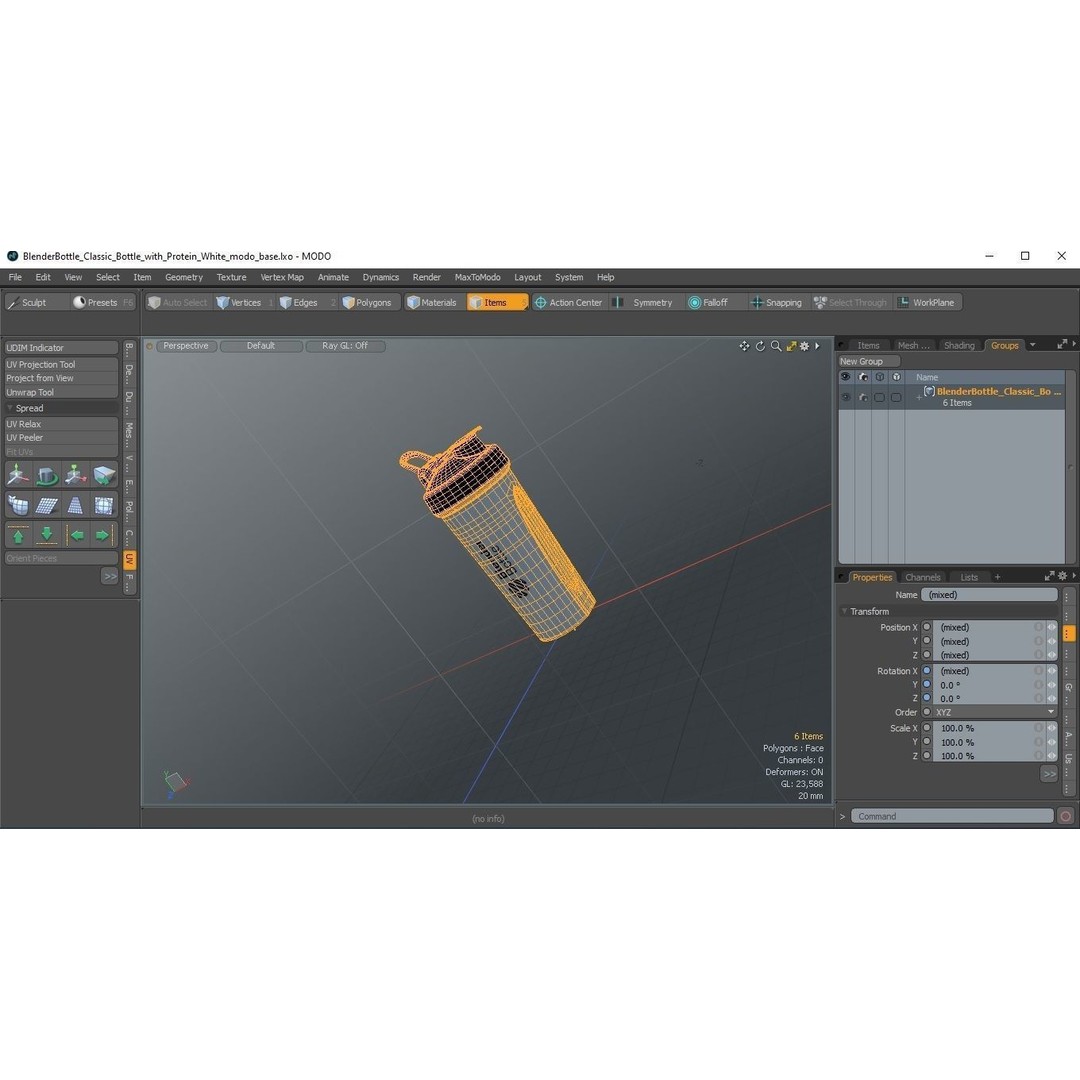Toggle the Order channel circle
This screenshot has width=1080, height=1080.
(x=927, y=712)
